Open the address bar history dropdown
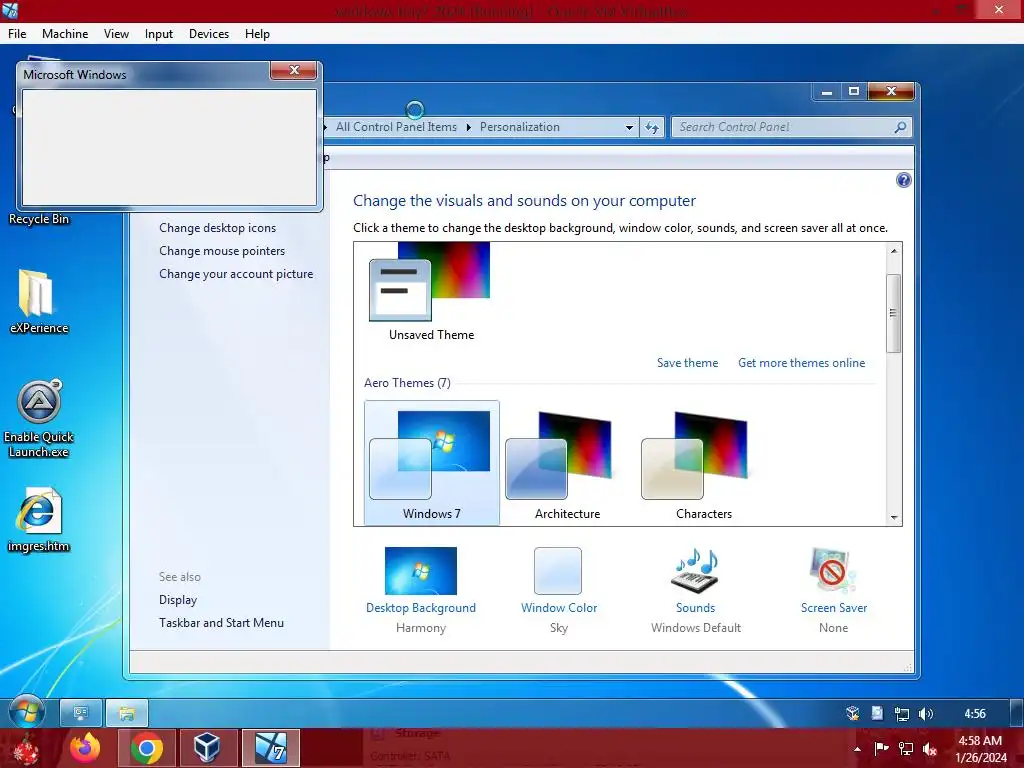The width and height of the screenshot is (1024, 768). point(629,127)
